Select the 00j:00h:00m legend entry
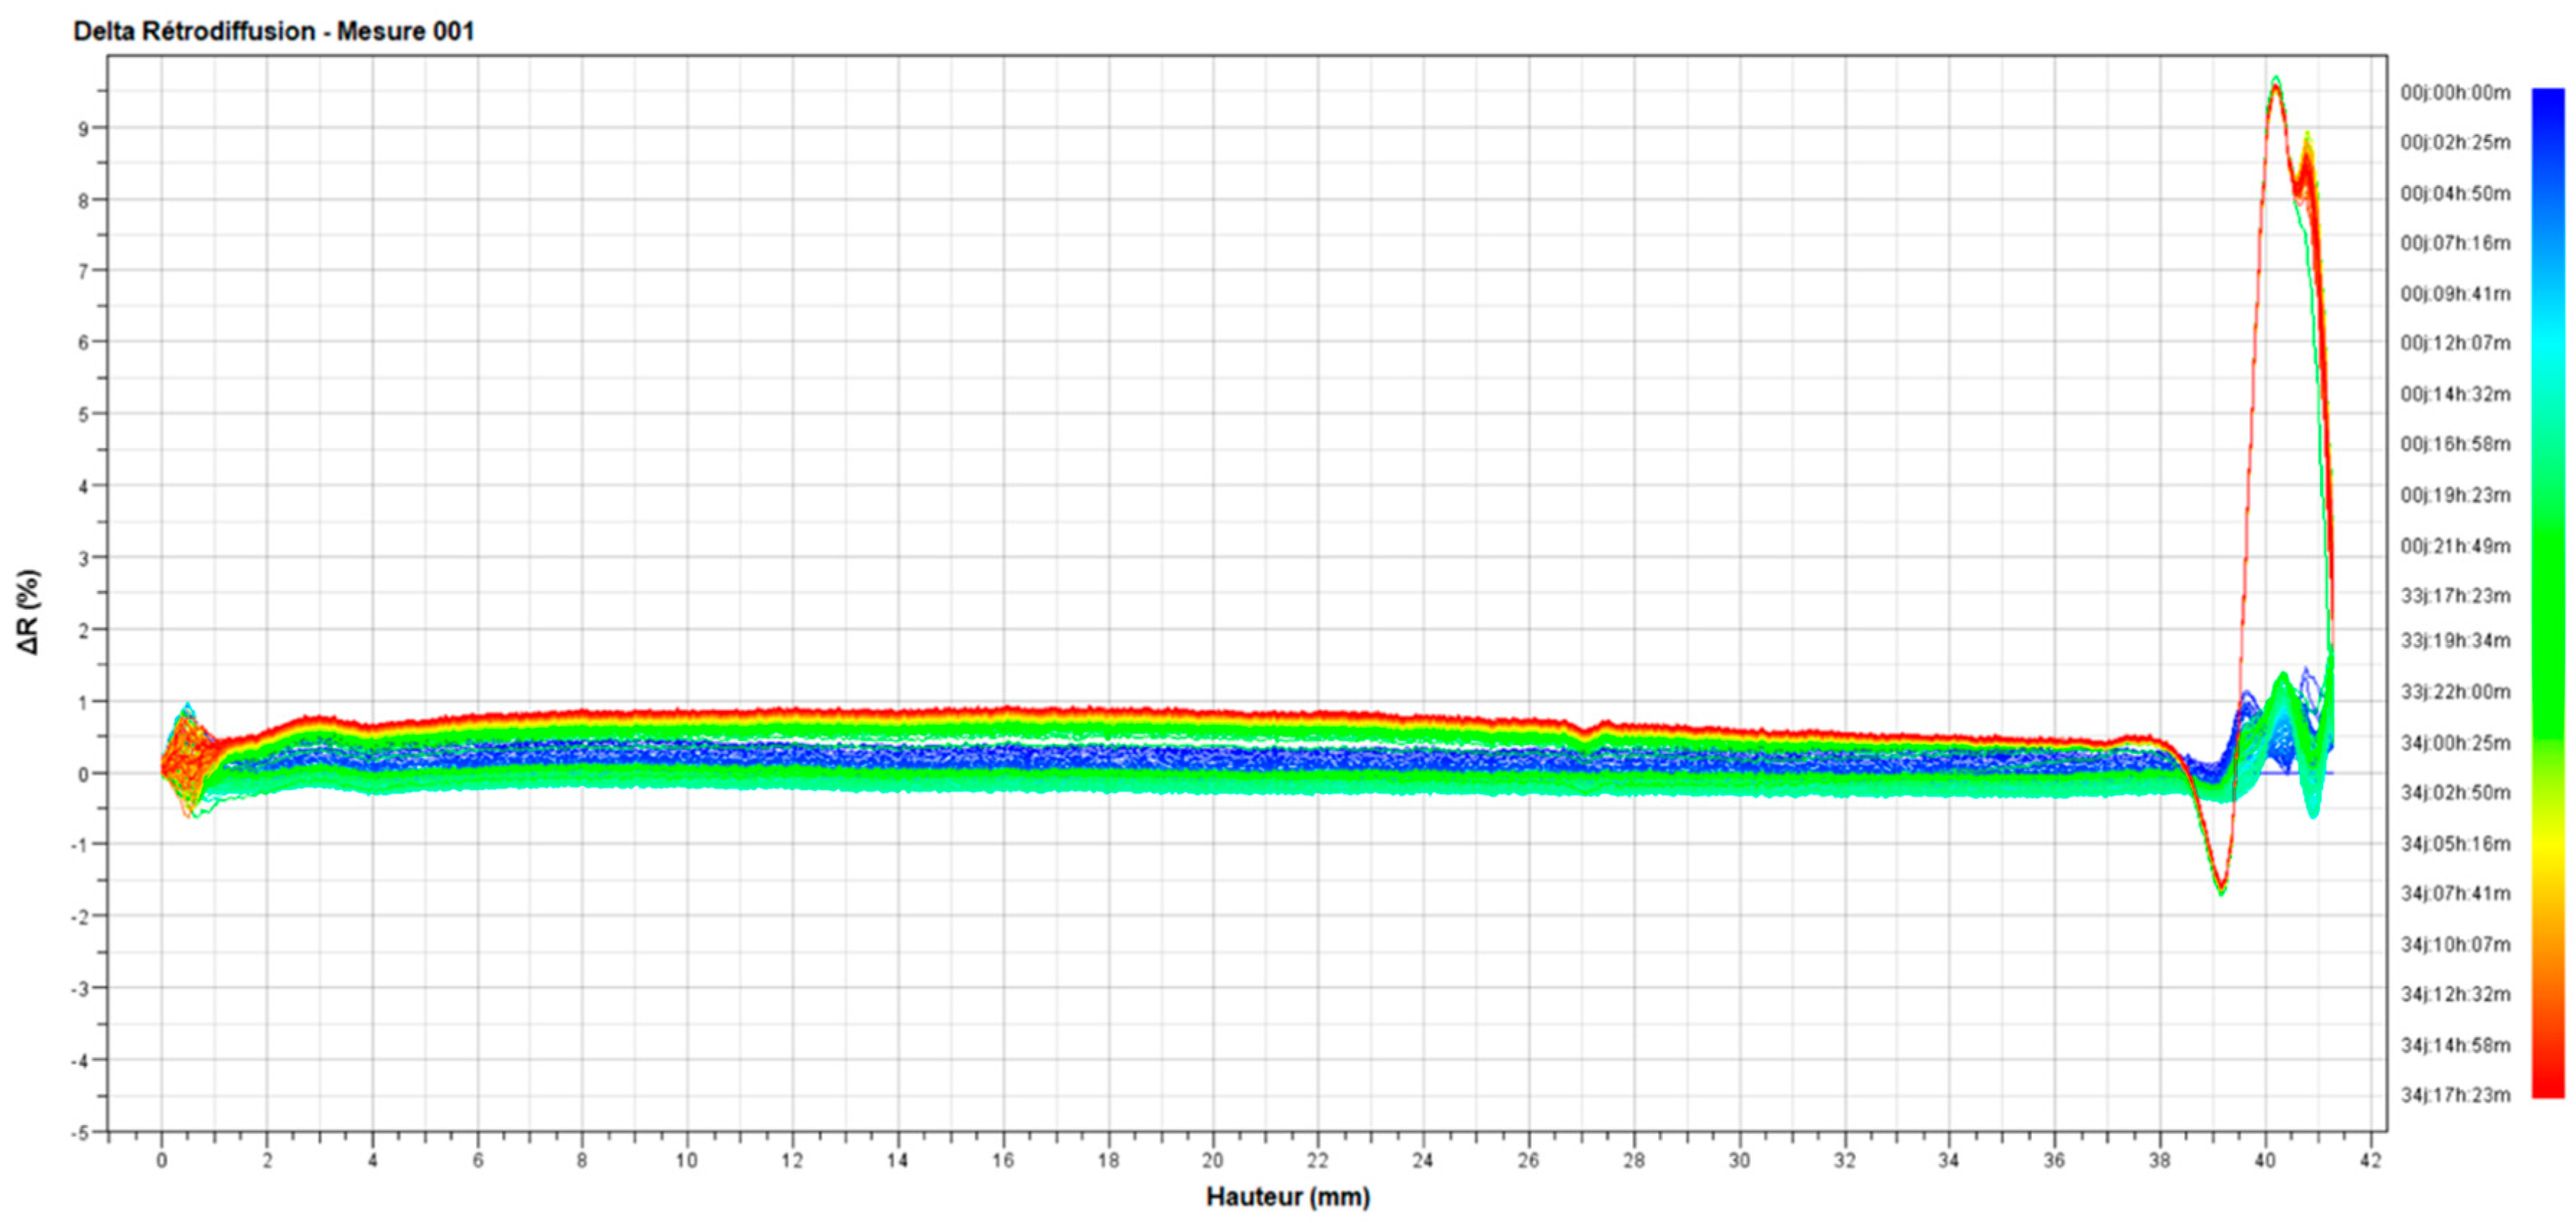 (2454, 93)
